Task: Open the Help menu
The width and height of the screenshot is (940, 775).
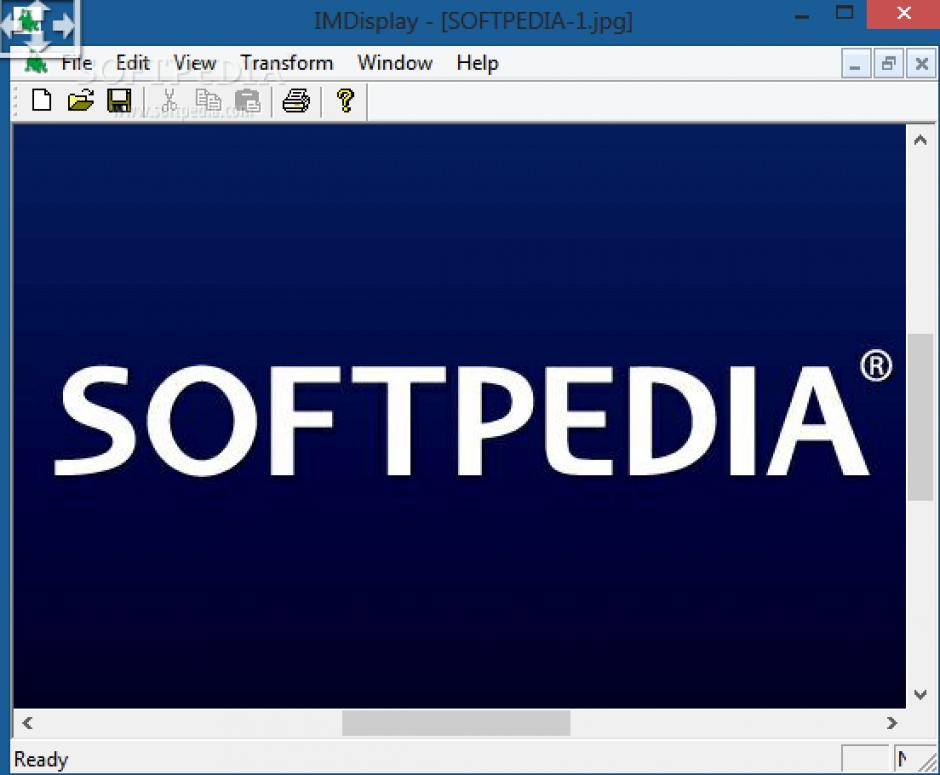Action: pos(477,64)
